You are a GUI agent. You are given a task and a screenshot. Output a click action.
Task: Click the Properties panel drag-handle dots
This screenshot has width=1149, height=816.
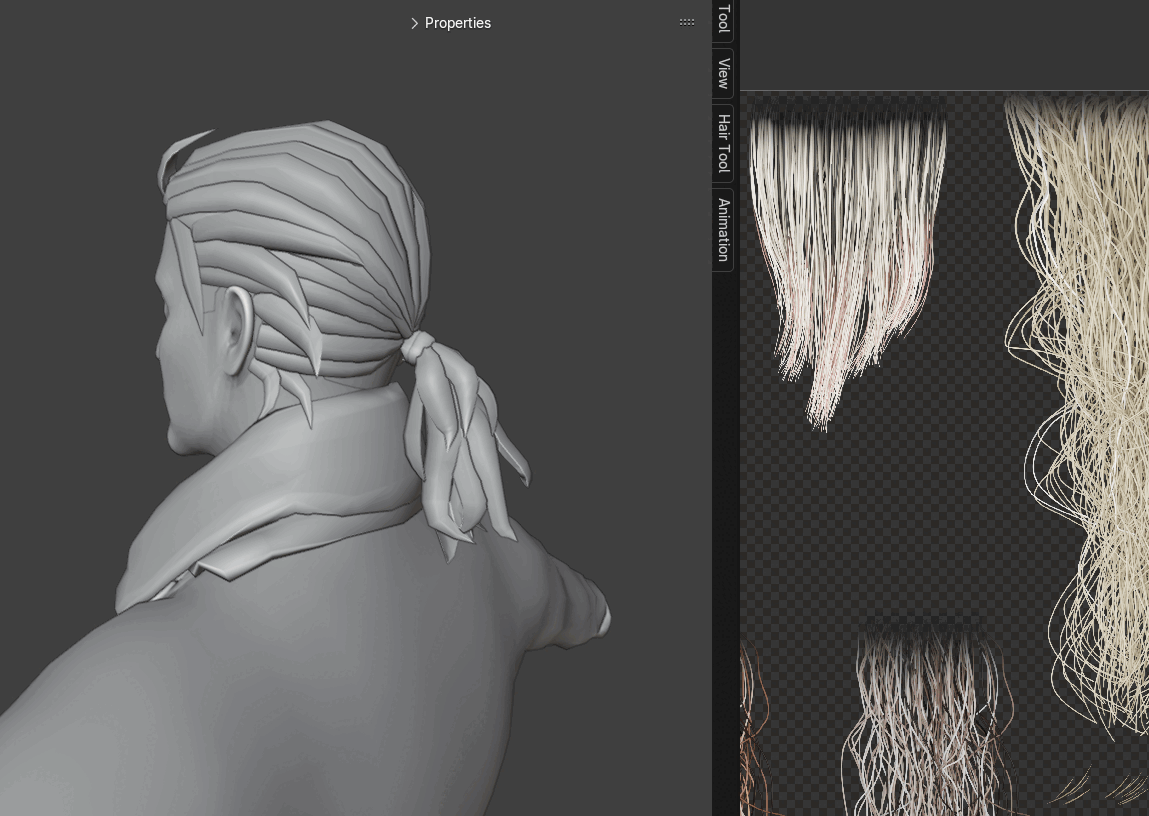(x=687, y=22)
